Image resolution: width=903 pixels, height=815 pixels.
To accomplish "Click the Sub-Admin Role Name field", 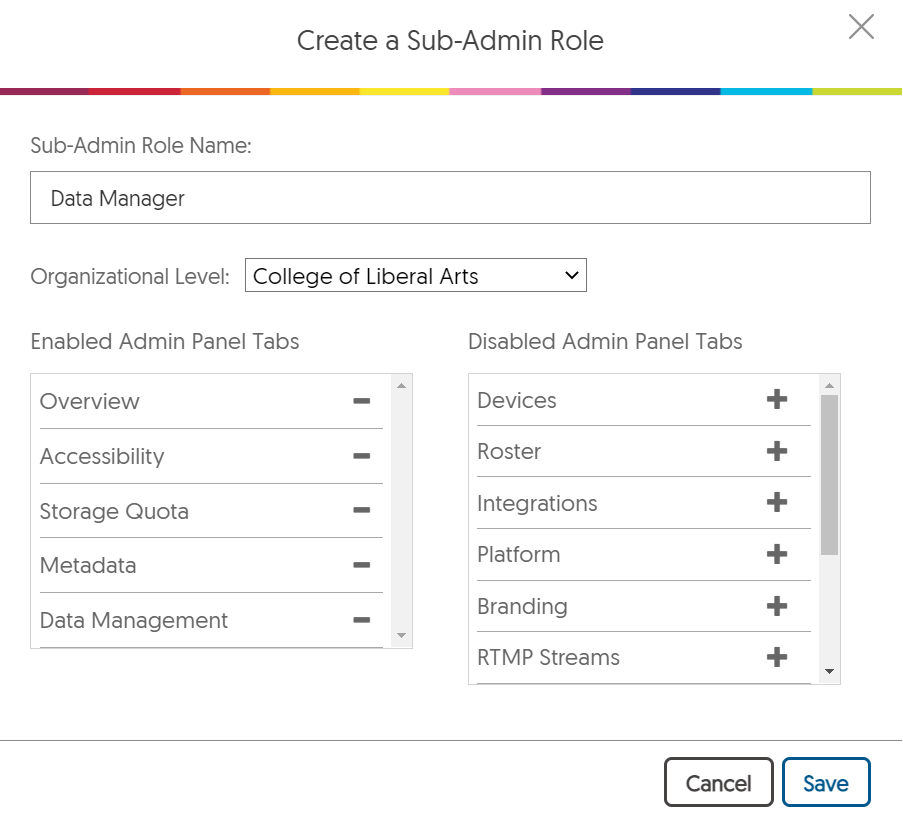I will [x=450, y=198].
